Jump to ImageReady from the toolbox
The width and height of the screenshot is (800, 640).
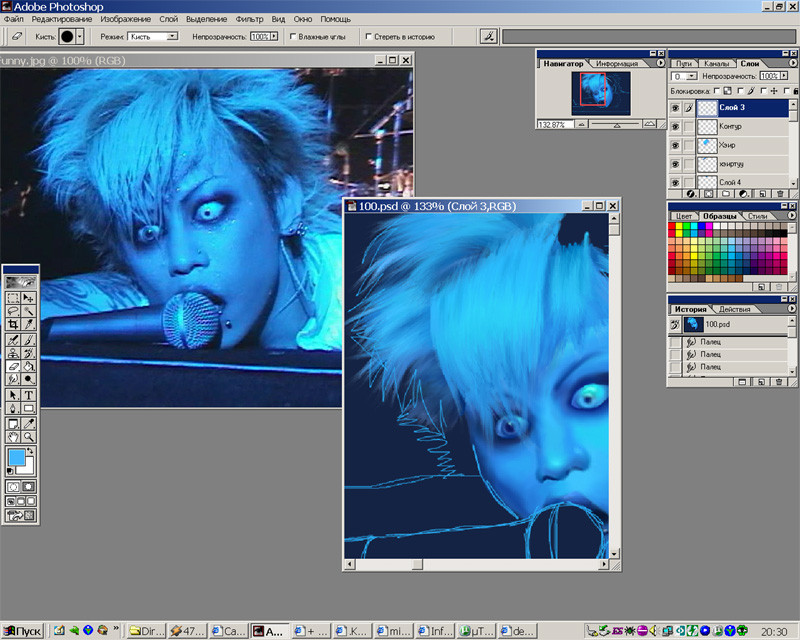20,515
